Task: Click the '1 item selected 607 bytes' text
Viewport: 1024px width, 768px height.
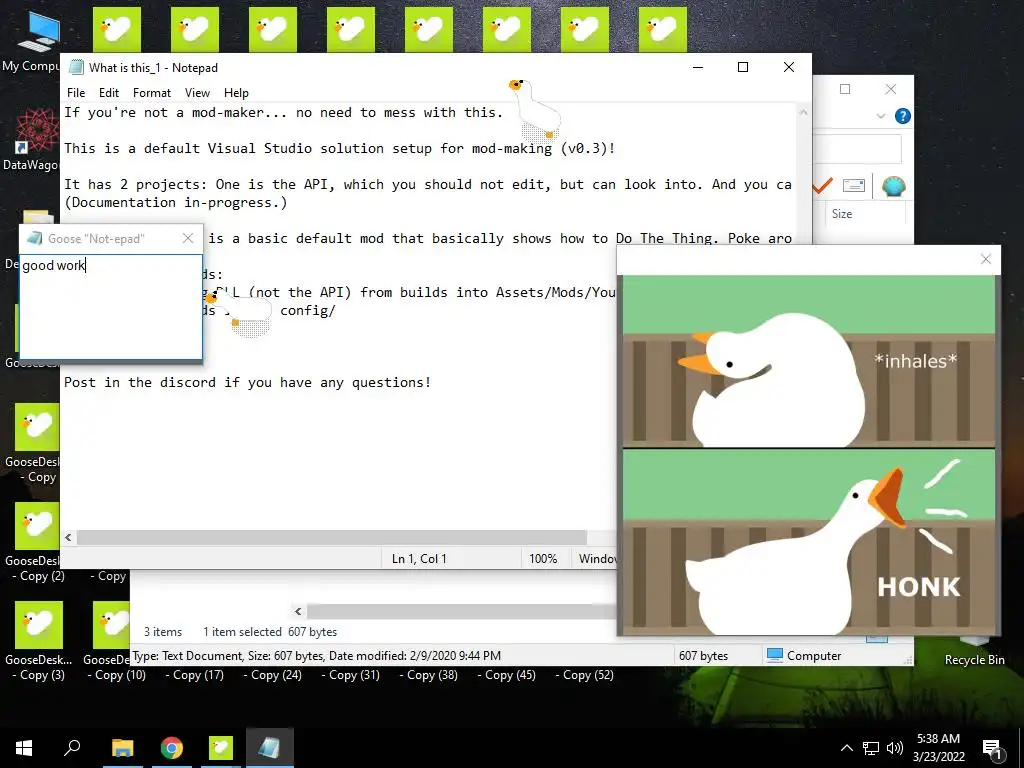Action: pyautogui.click(x=270, y=632)
